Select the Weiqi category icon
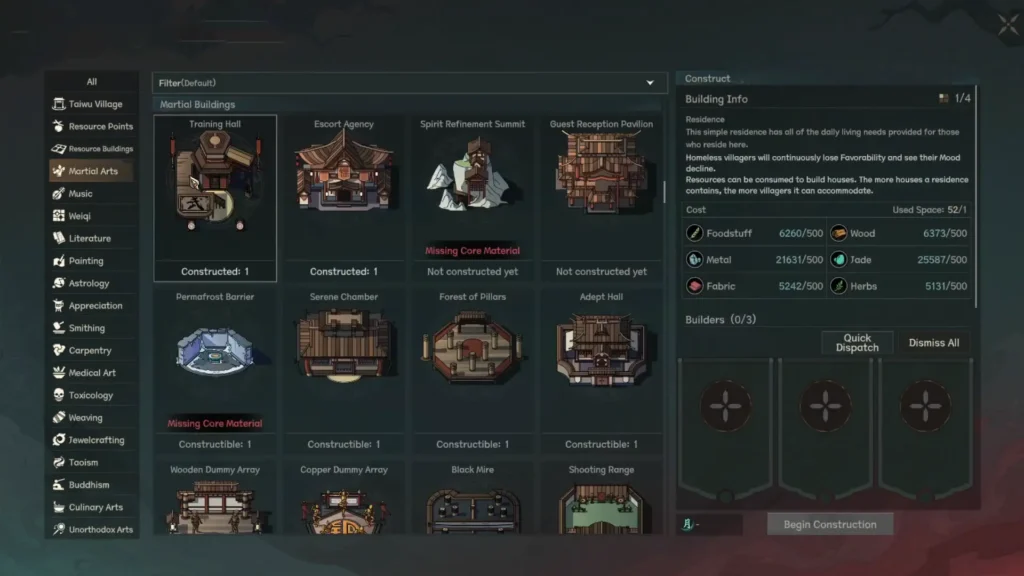This screenshot has width=1024, height=576. coord(59,216)
